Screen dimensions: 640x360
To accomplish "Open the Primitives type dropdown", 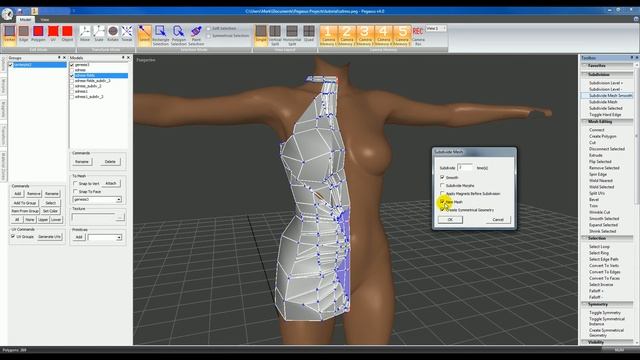I will pyautogui.click(x=119, y=237).
